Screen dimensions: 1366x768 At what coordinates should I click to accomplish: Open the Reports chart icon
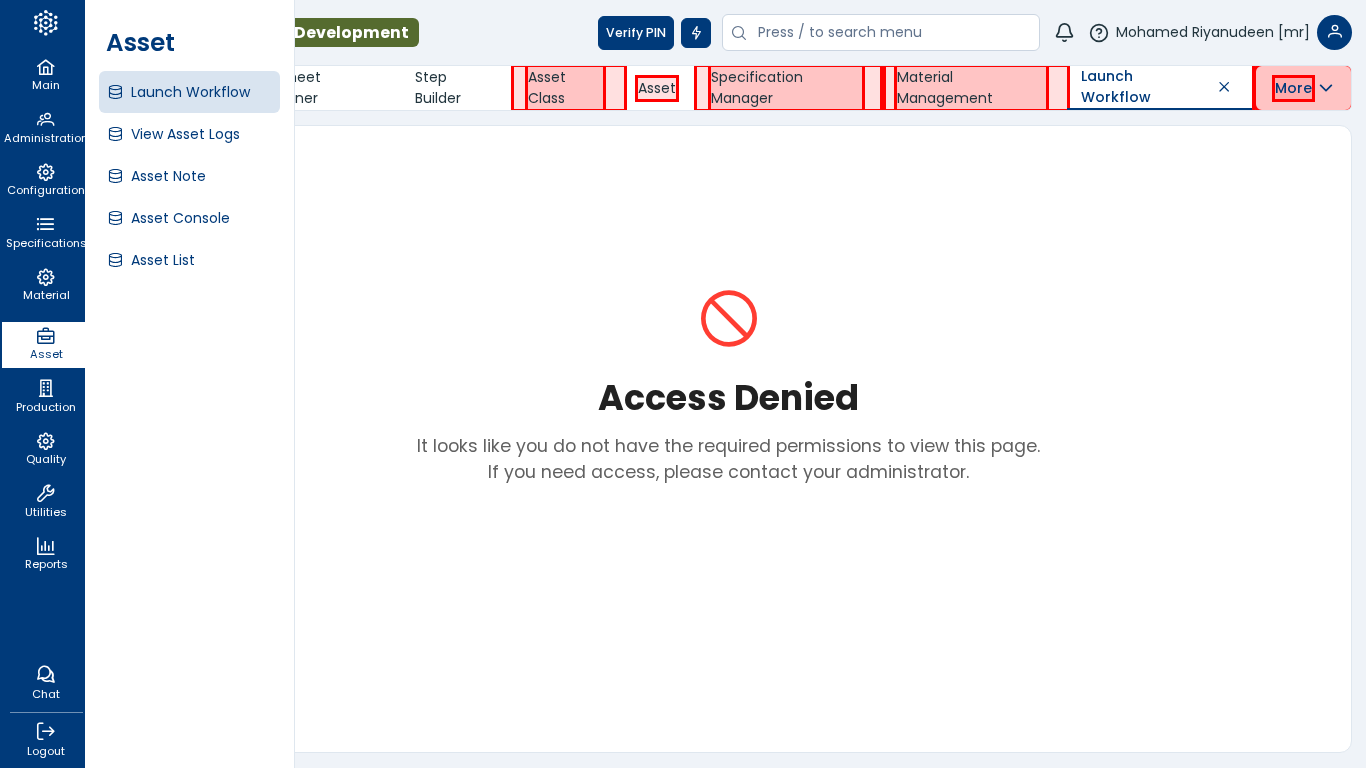45,553
